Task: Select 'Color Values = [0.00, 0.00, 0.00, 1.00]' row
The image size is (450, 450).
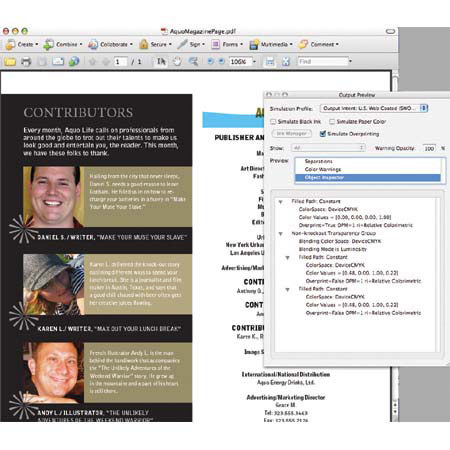Action: point(345,217)
